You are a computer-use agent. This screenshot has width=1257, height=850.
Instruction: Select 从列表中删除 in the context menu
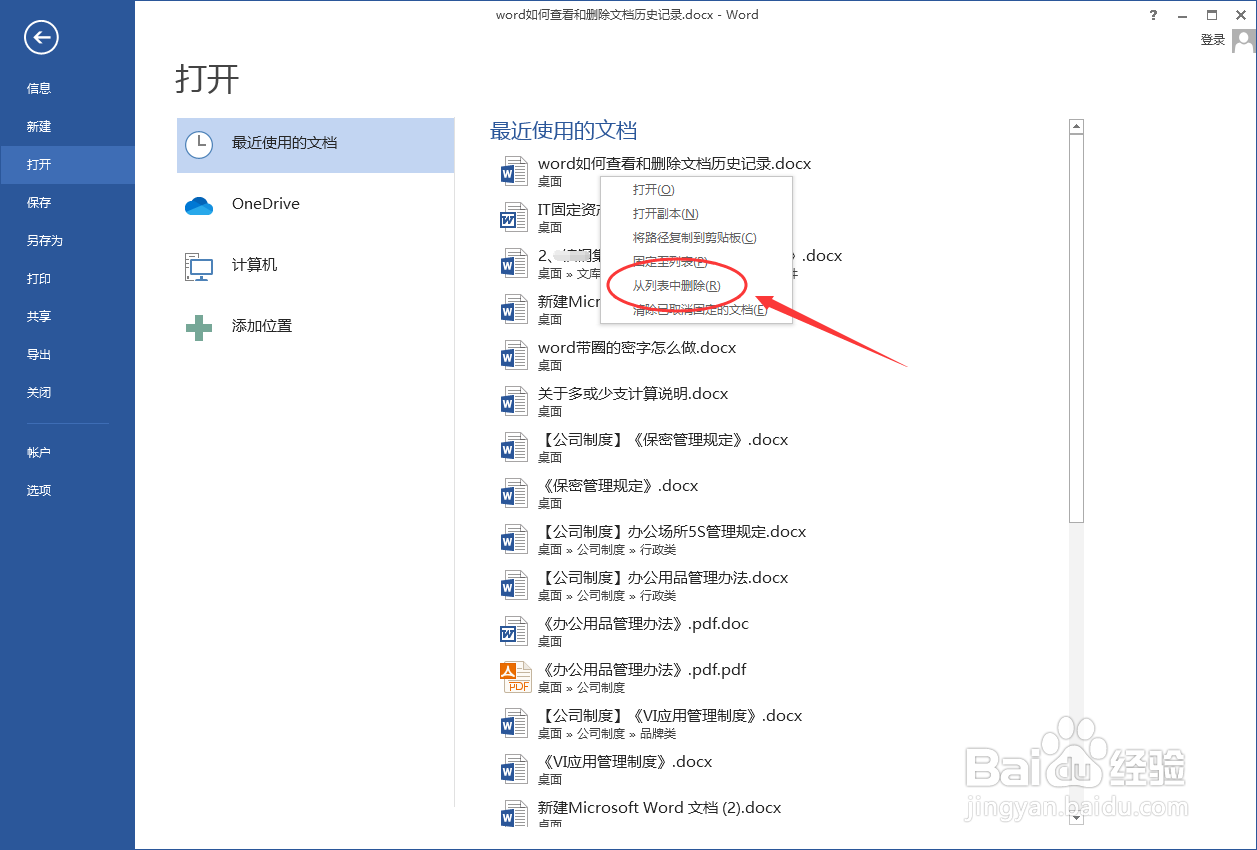pos(676,285)
